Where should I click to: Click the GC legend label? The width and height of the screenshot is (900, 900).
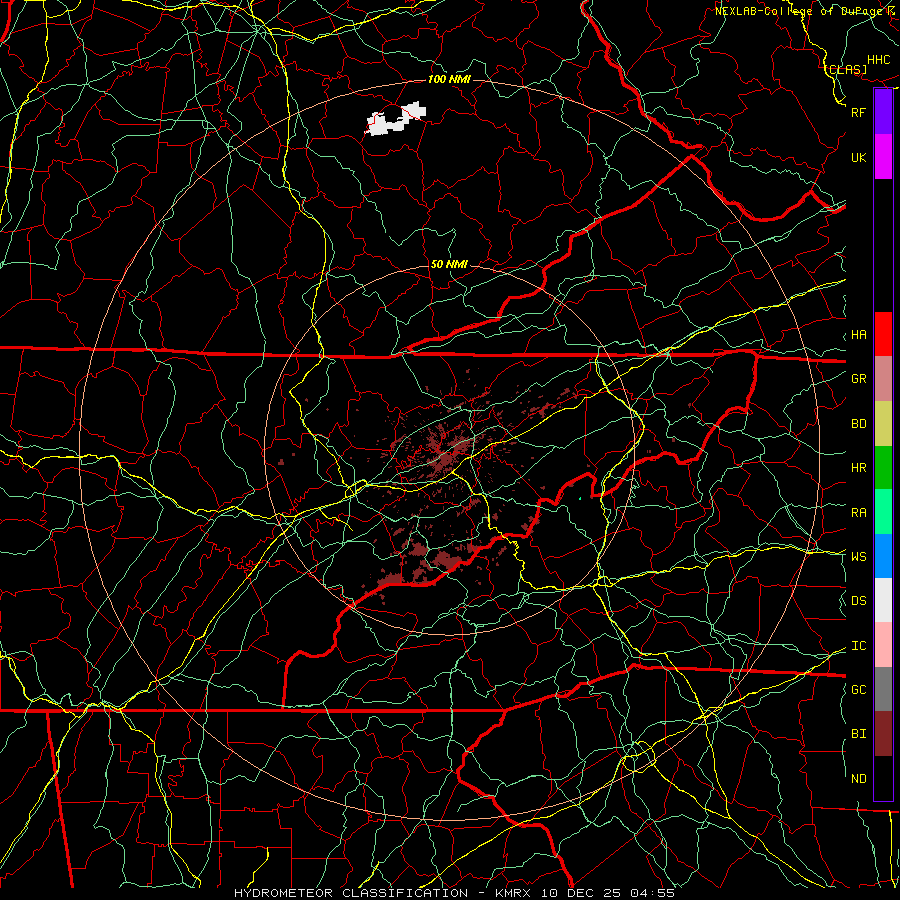point(859,690)
